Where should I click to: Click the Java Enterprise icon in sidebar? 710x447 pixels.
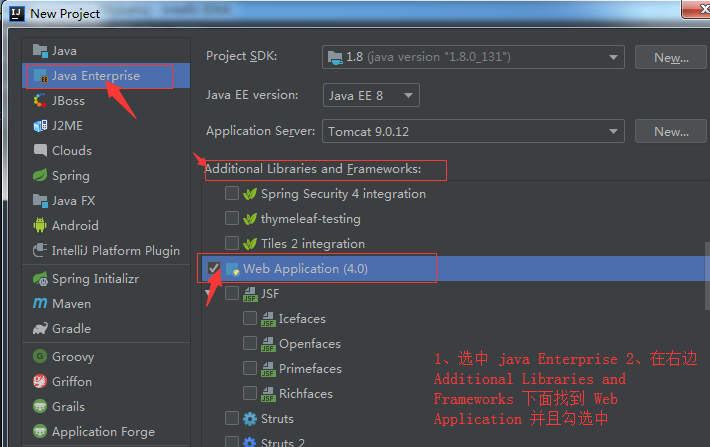[40, 76]
